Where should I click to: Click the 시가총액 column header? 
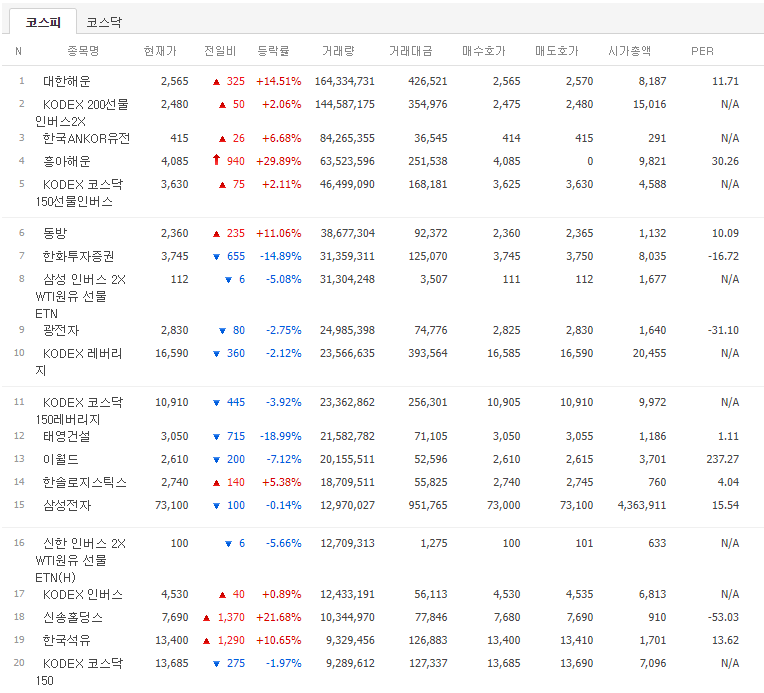630,51
